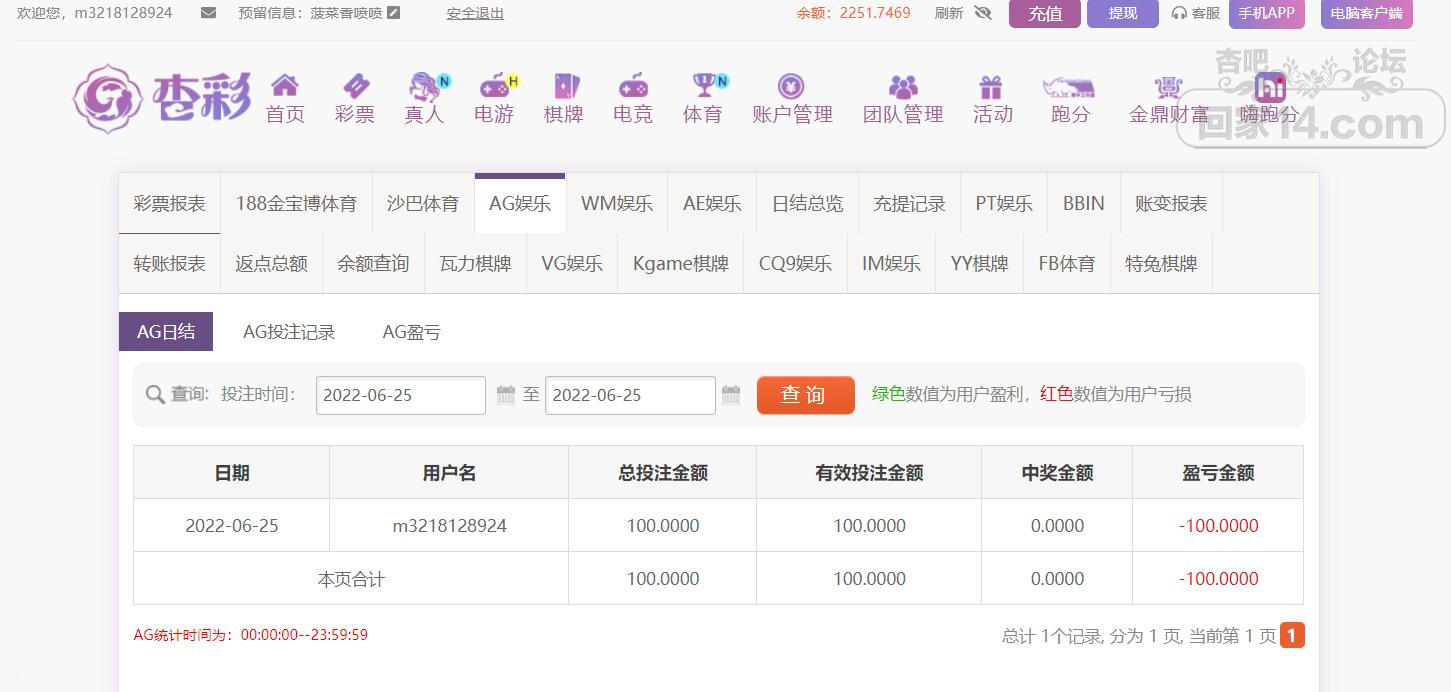Click the 充值 recharge button
This screenshot has height=692, width=1451.
tap(1045, 14)
